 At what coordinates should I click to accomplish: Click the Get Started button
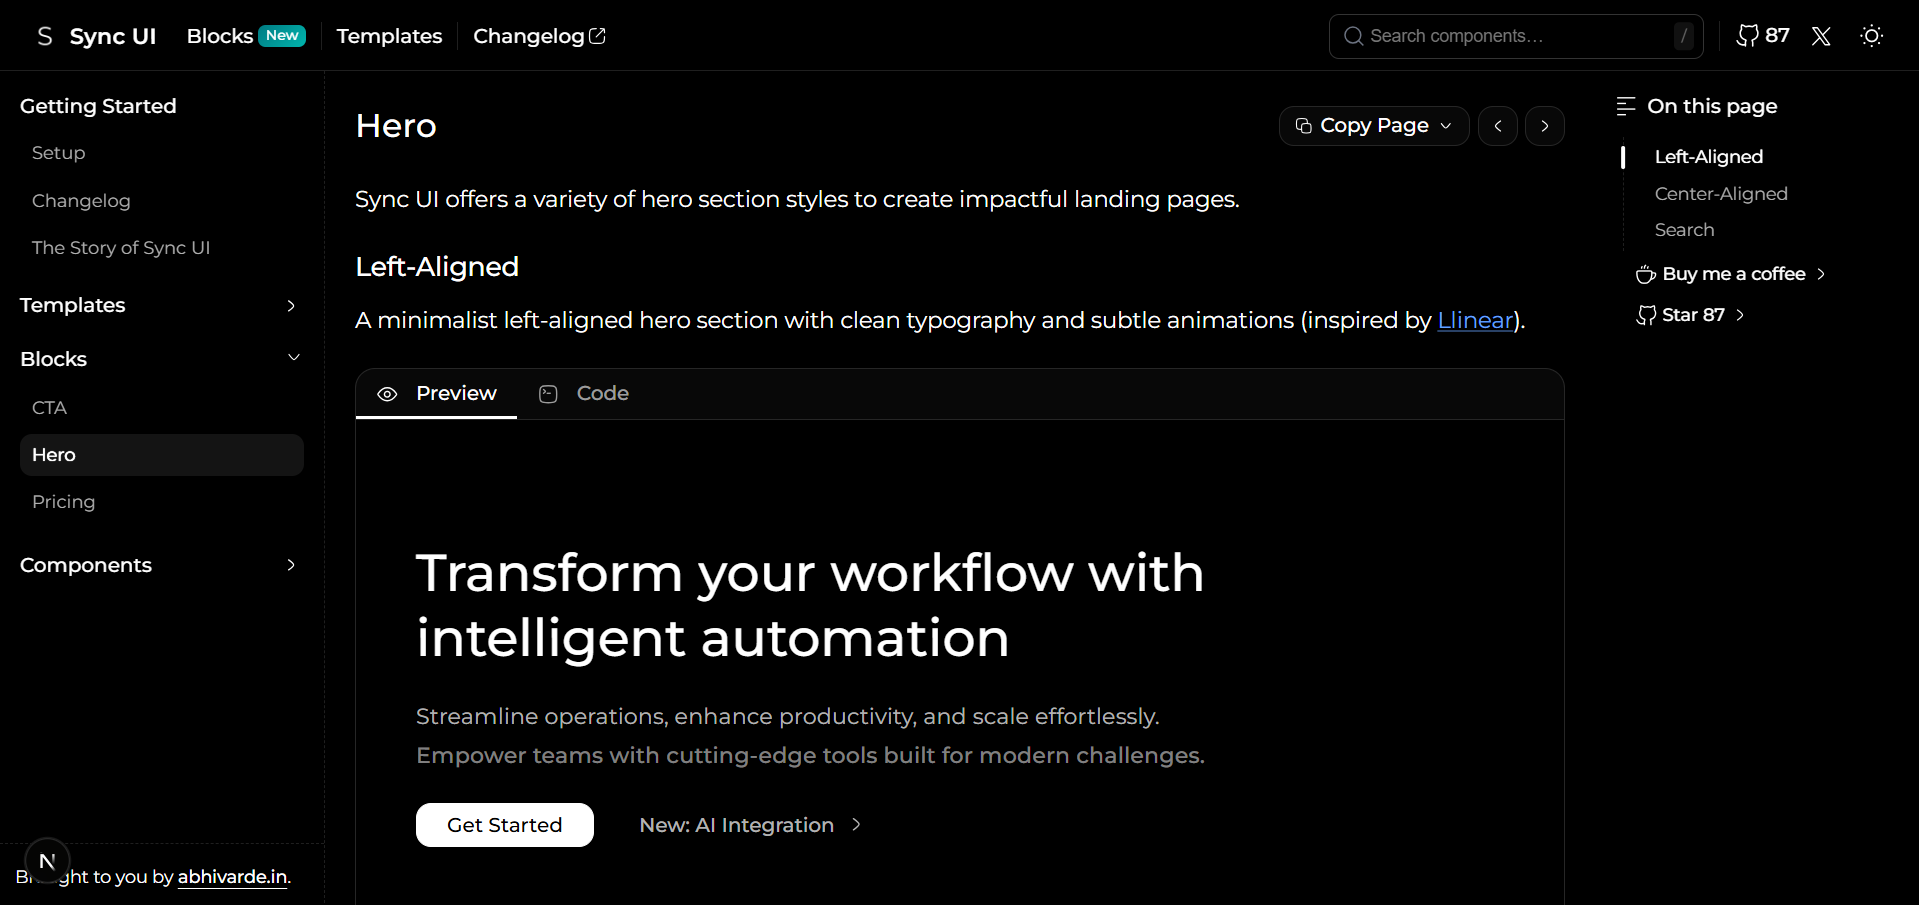click(504, 825)
